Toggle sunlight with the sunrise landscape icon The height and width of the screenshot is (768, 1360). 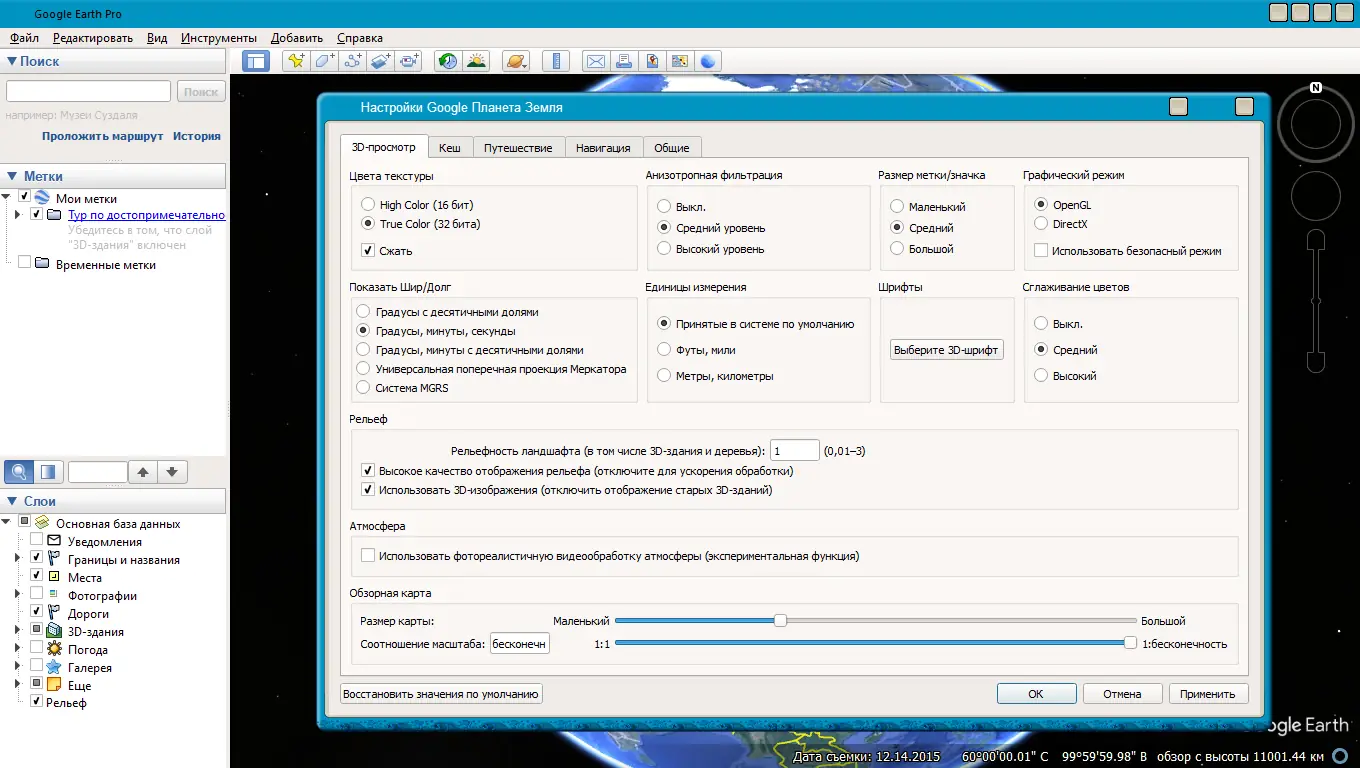point(476,61)
